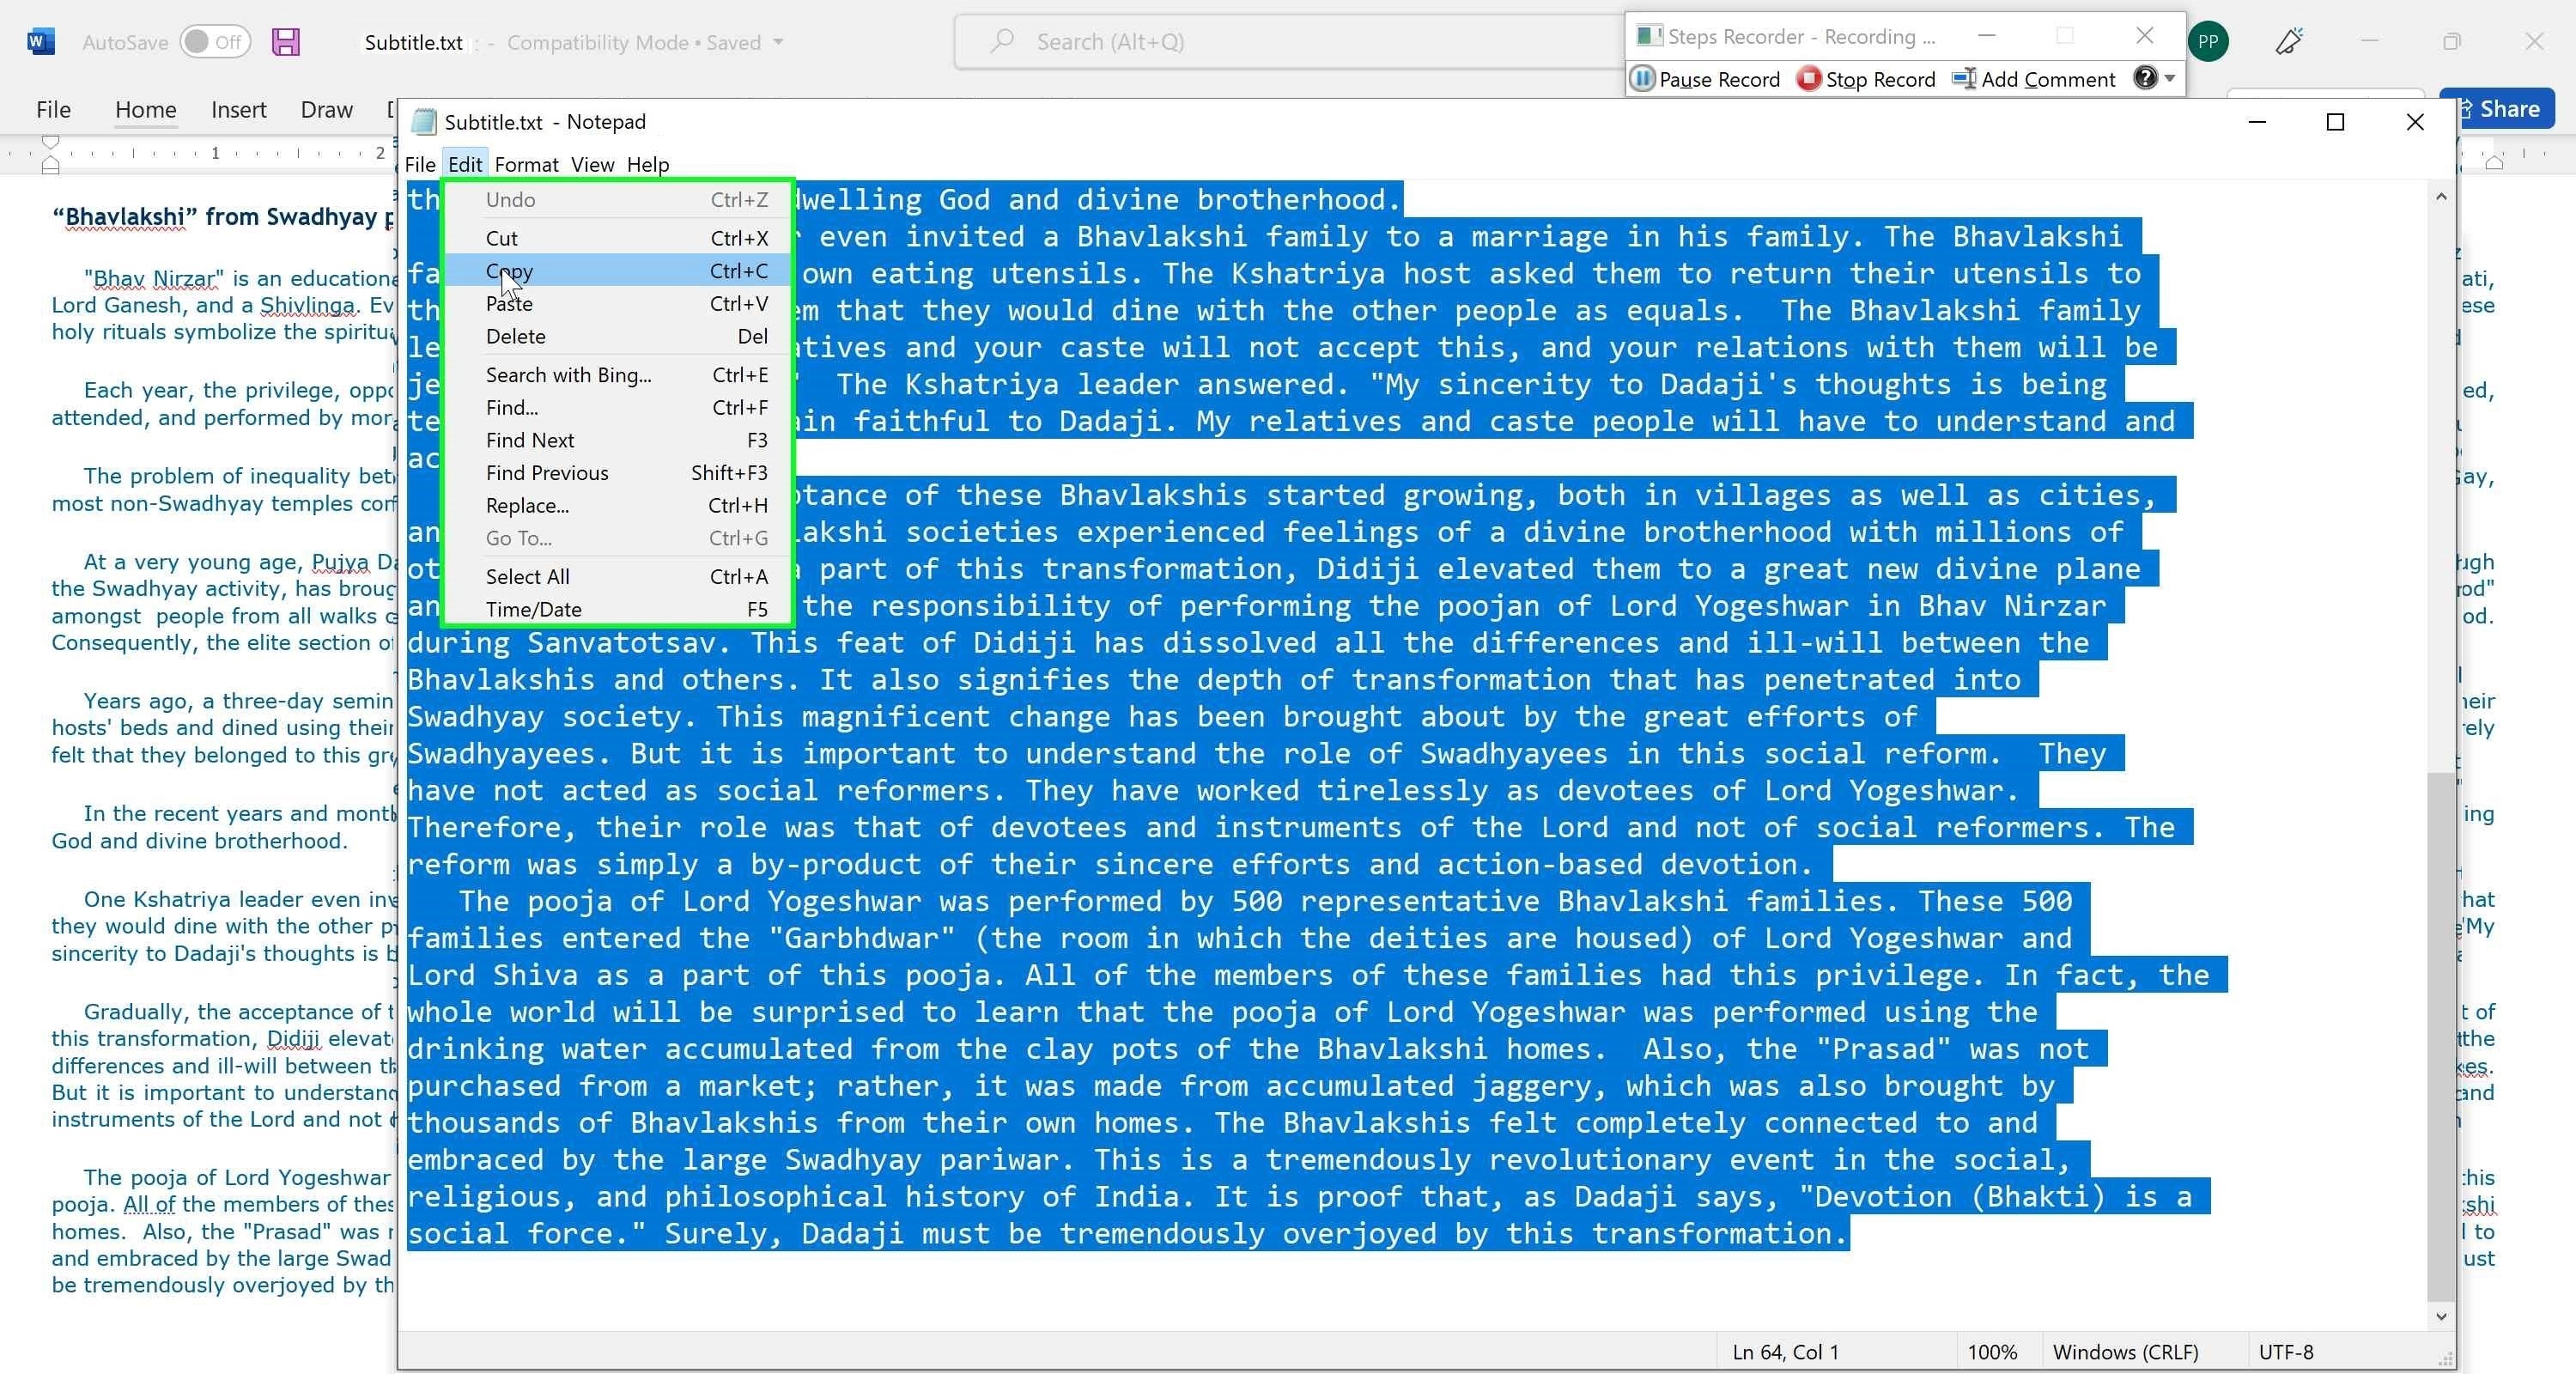Choose Cut from the Edit menu

point(619,238)
